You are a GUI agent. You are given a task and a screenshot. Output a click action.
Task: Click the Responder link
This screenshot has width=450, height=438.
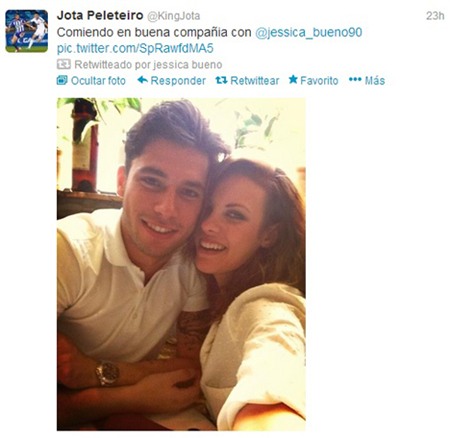tap(178, 81)
